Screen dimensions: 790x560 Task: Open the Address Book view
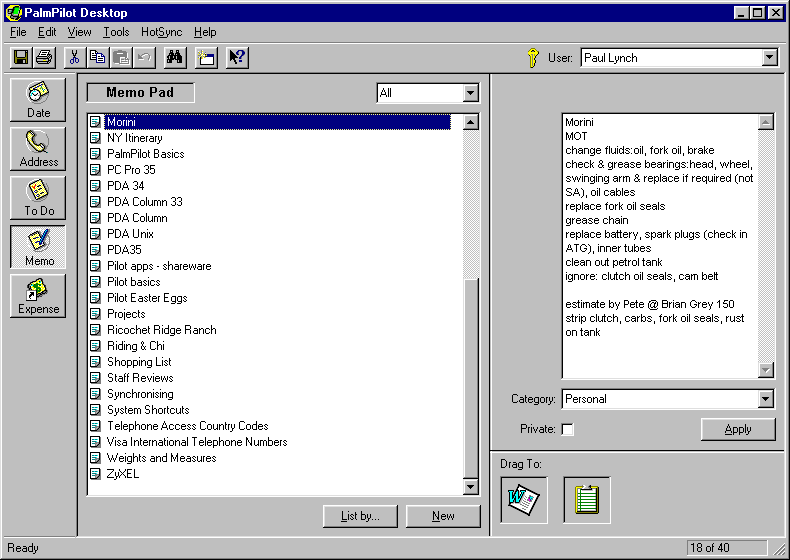click(38, 149)
